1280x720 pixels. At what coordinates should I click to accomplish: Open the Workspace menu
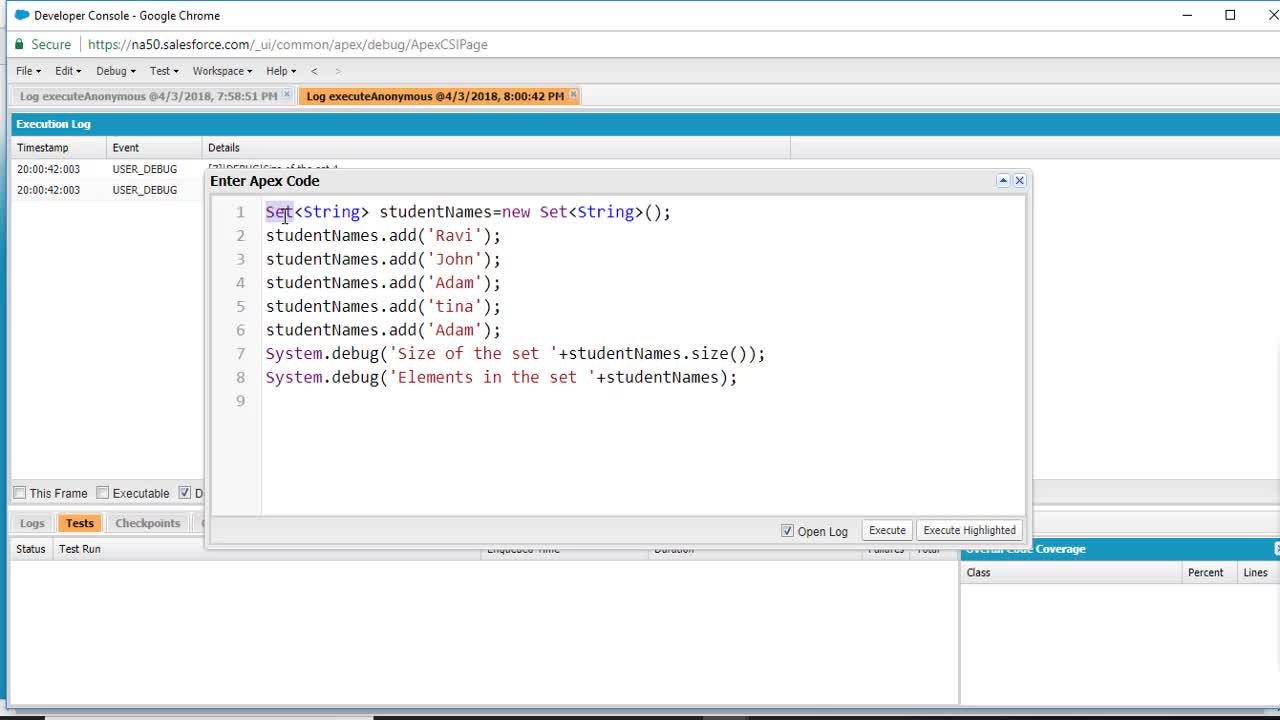[x=222, y=71]
